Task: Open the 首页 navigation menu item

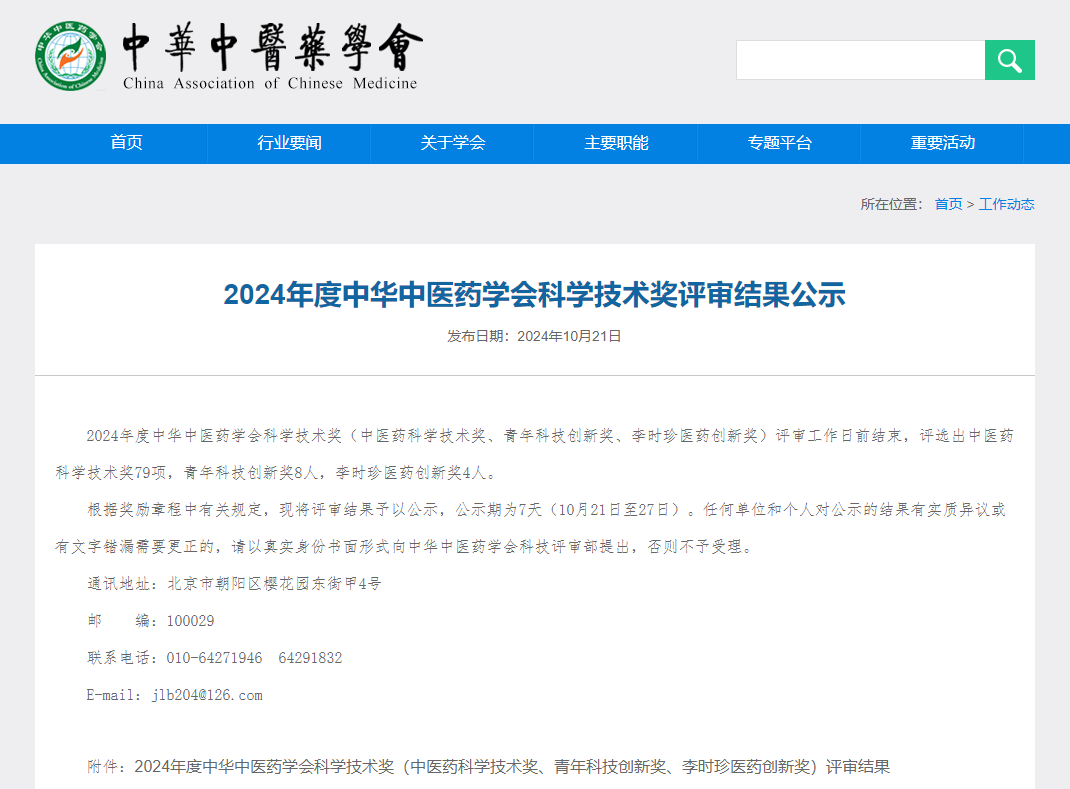Action: (126, 143)
